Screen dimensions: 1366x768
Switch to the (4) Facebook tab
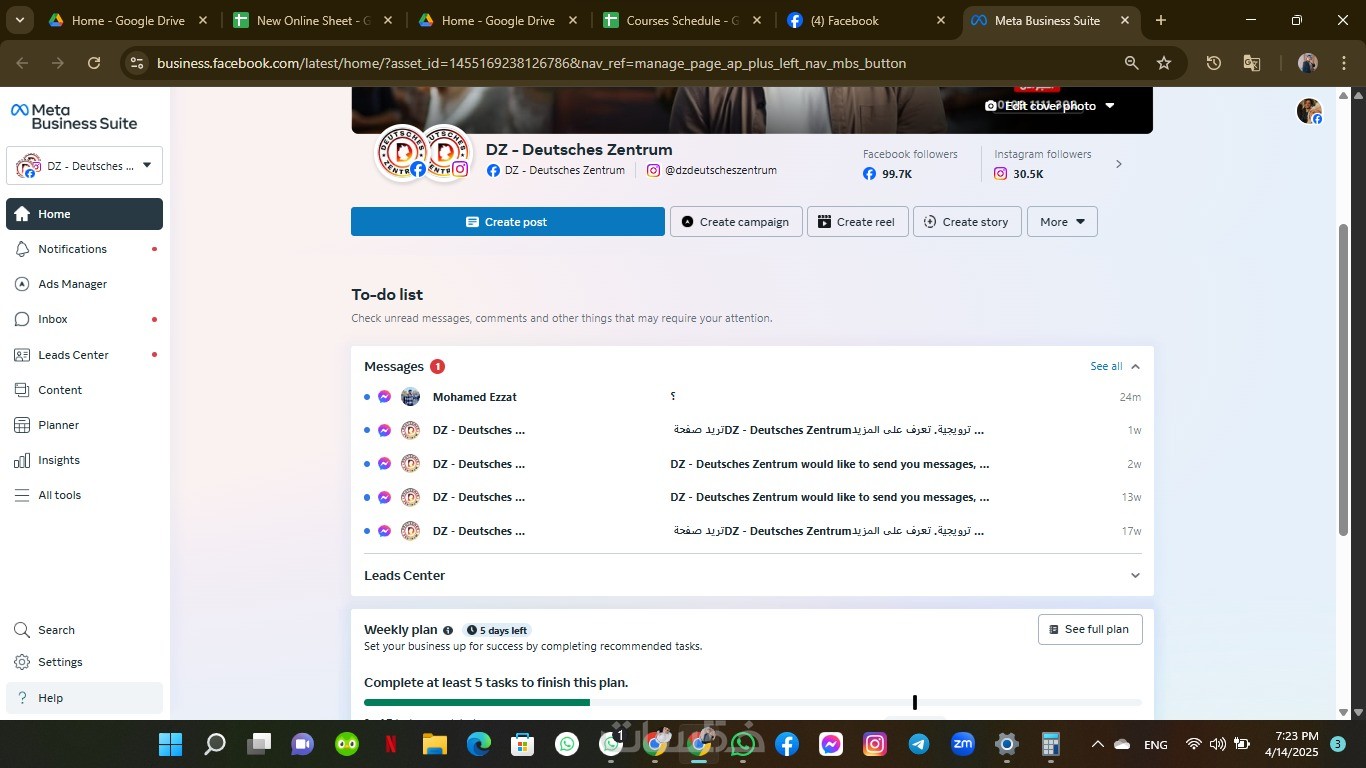coord(866,20)
